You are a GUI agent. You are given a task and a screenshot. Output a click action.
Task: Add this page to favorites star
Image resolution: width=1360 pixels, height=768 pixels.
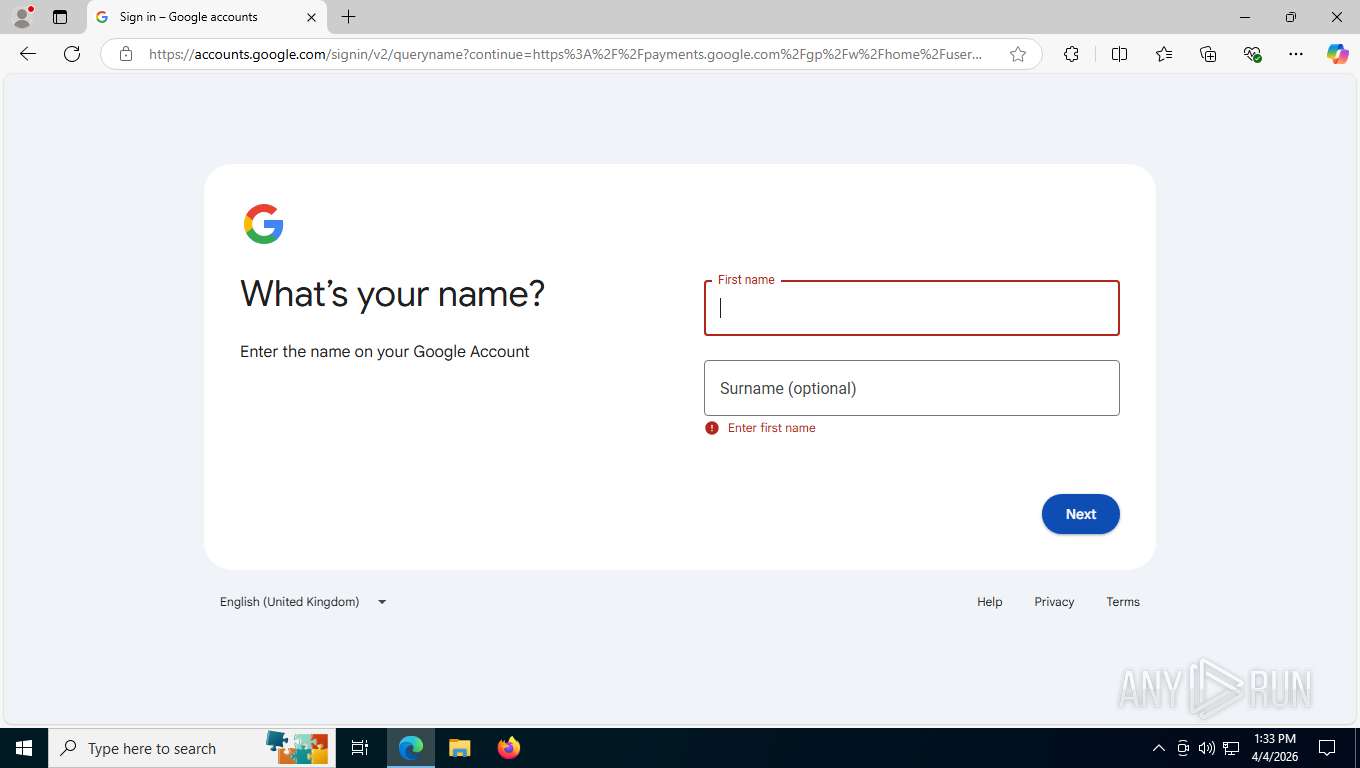1018,54
